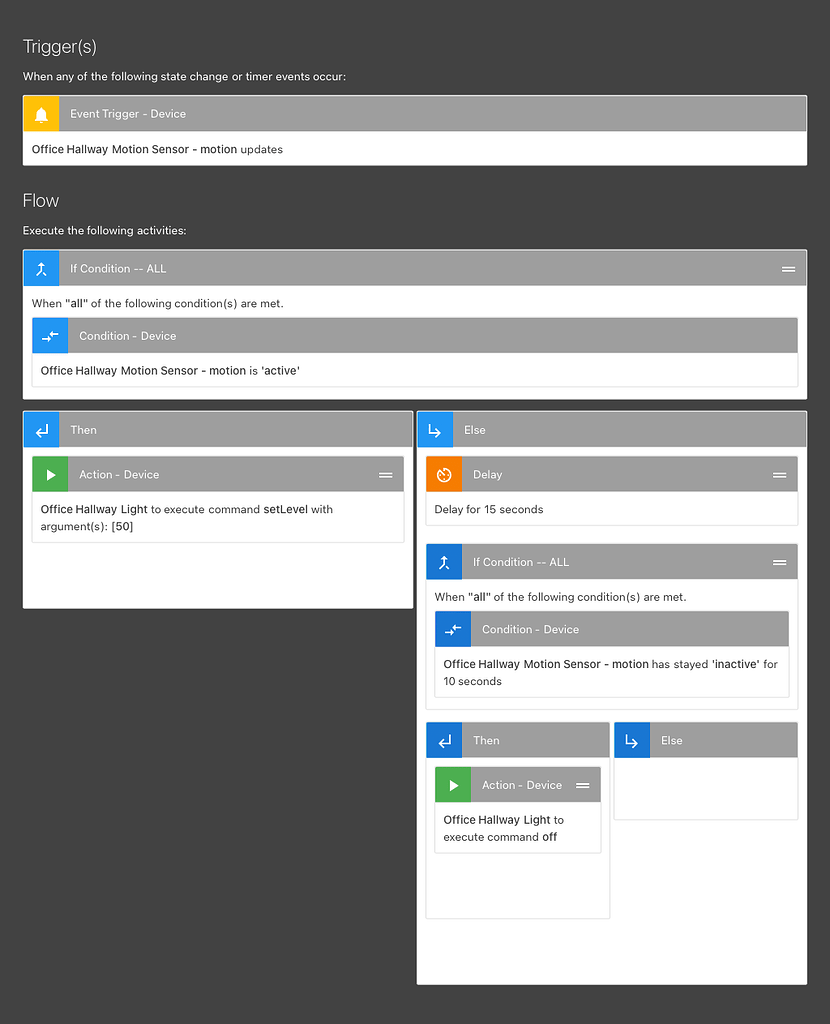Open the drag handle menu on top If Condition

point(789,268)
